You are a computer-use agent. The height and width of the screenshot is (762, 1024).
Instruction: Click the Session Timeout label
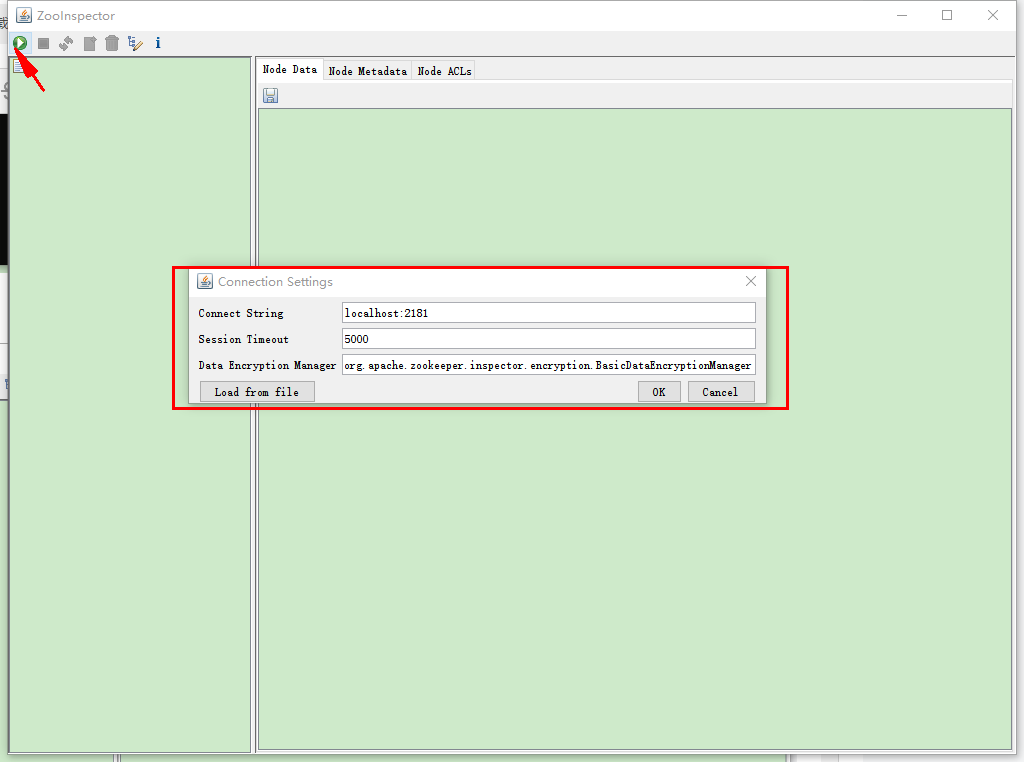pos(244,340)
